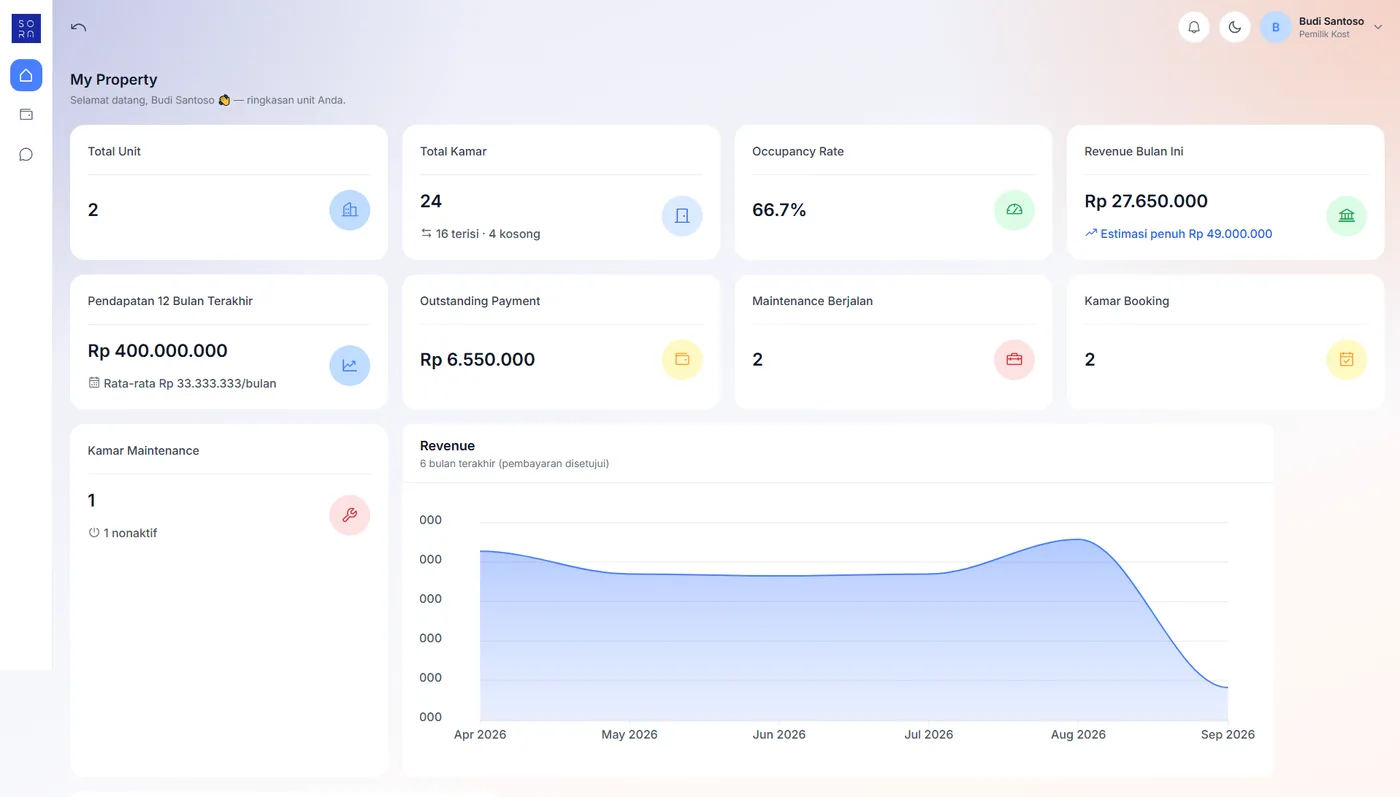The width and height of the screenshot is (1400, 797).
Task: Click the Revenue chart title
Action: (447, 446)
